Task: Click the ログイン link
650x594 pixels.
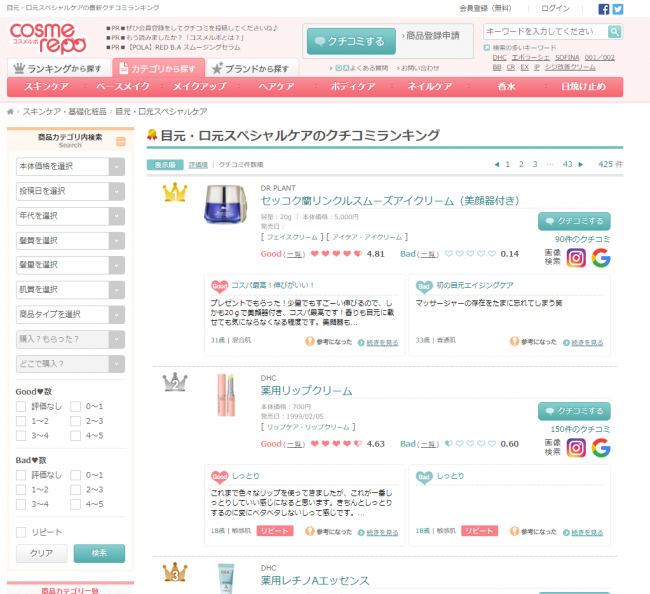Action: 555,8
